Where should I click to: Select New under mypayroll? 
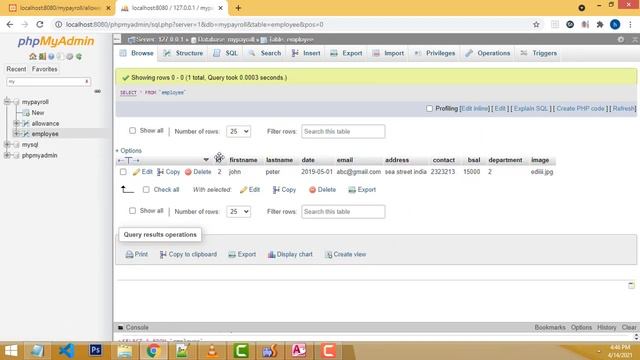38,113
